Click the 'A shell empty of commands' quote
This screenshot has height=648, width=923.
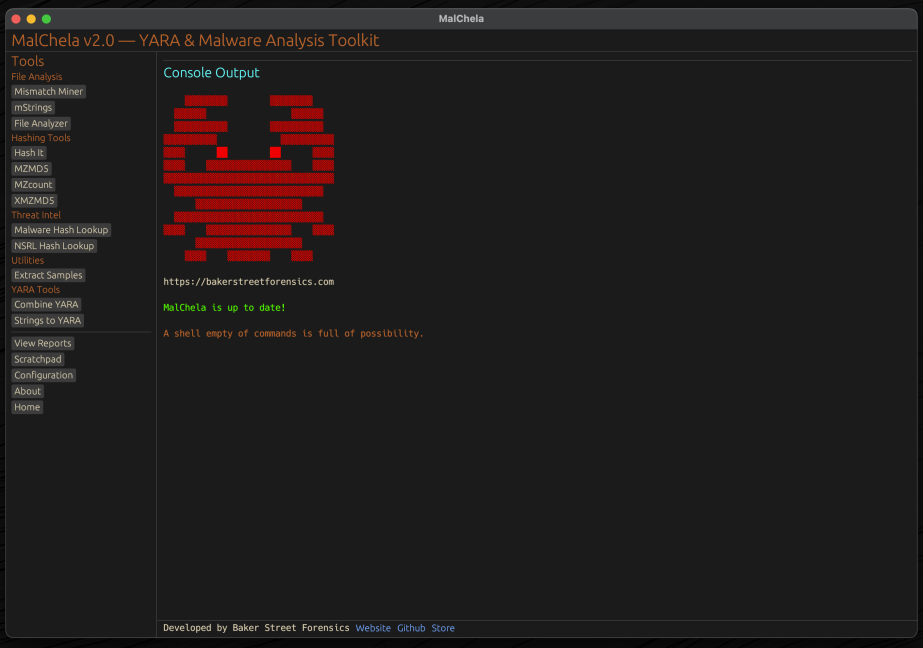click(x=293, y=334)
